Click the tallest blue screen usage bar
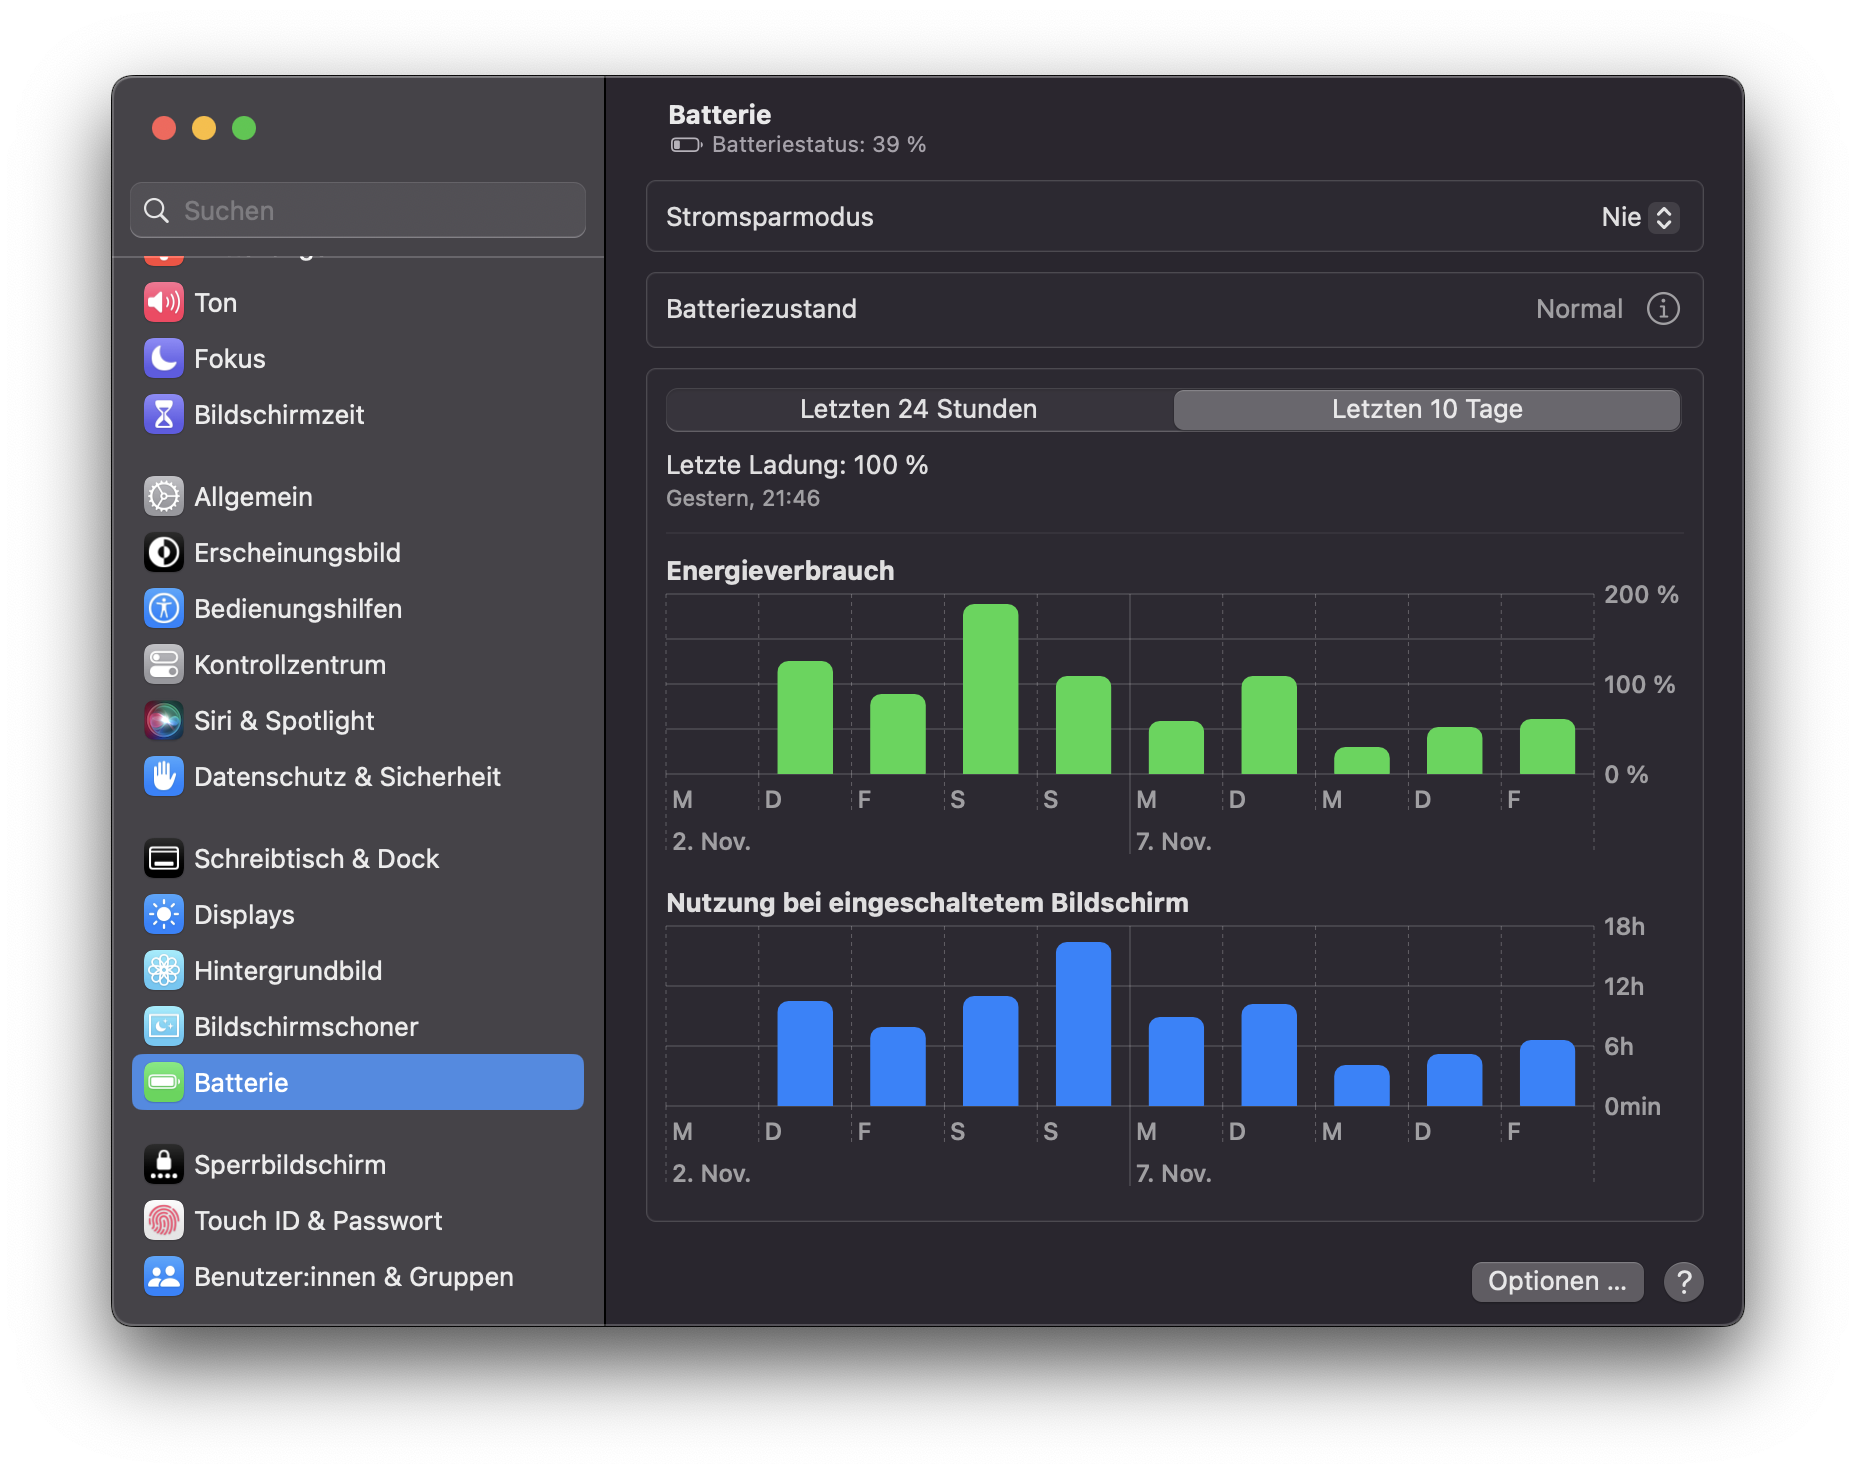 (1083, 1024)
